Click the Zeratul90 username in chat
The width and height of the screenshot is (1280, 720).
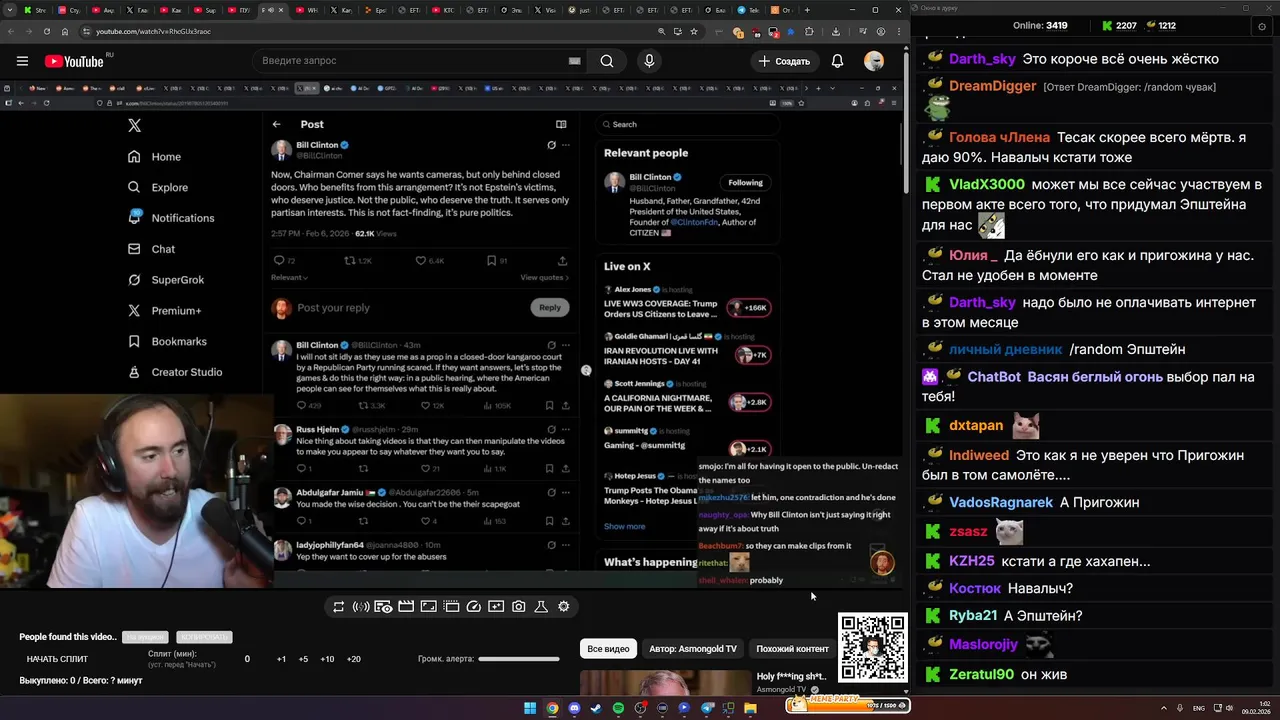981,675
